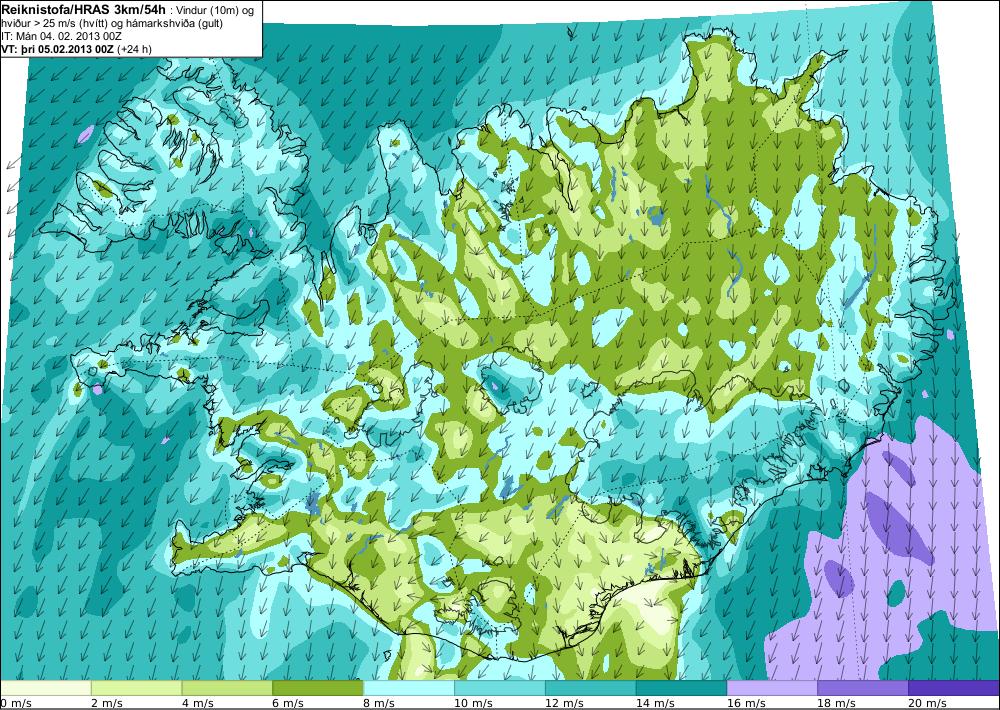Select the light green 2–4 m/s legend swatch
This screenshot has width=1000, height=710.
click(x=136, y=688)
